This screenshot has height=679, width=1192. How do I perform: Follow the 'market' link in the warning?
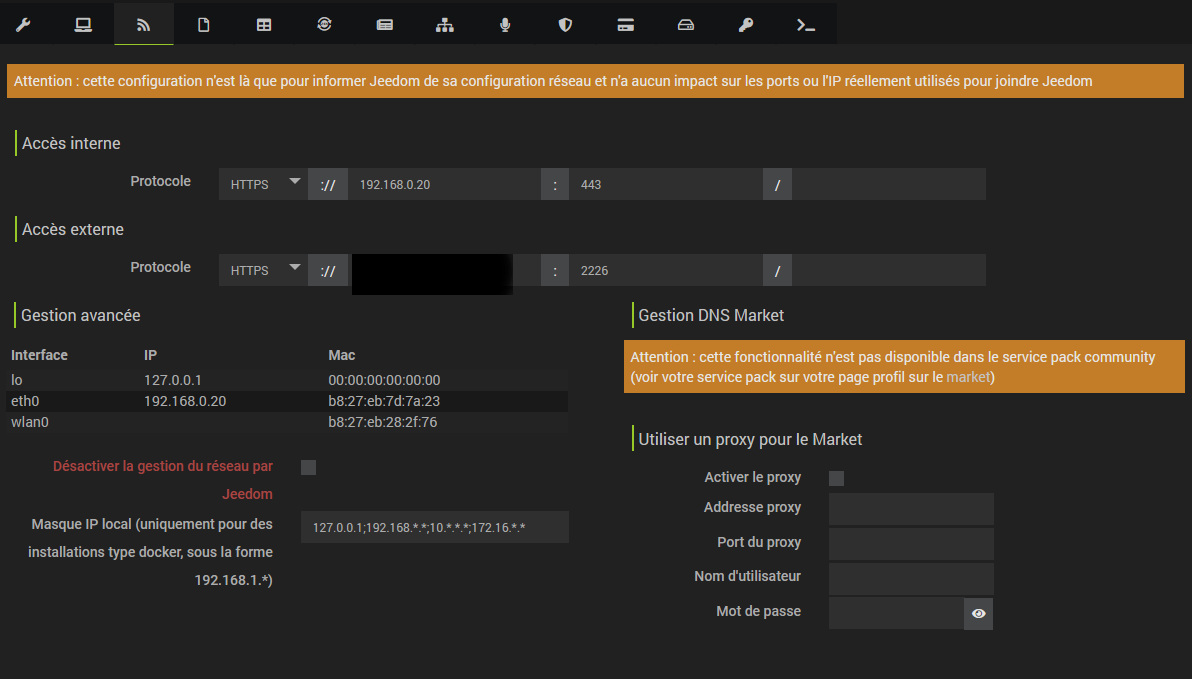click(x=968, y=378)
